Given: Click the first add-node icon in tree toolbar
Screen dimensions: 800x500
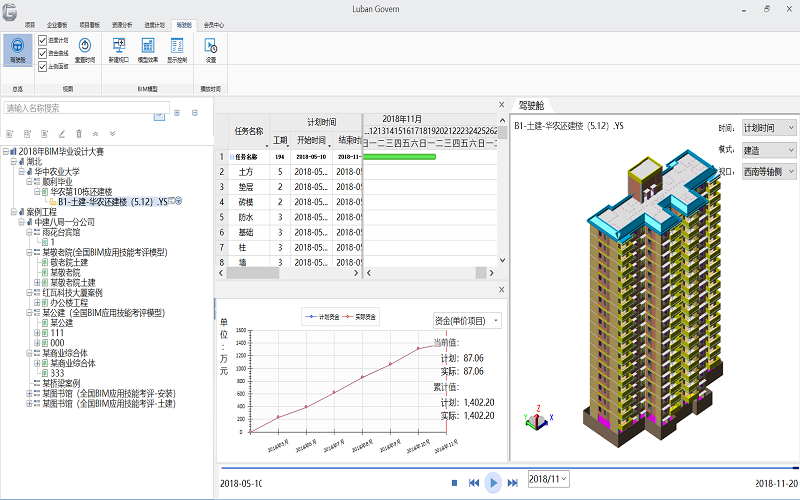Looking at the screenshot, I should coord(9,134).
